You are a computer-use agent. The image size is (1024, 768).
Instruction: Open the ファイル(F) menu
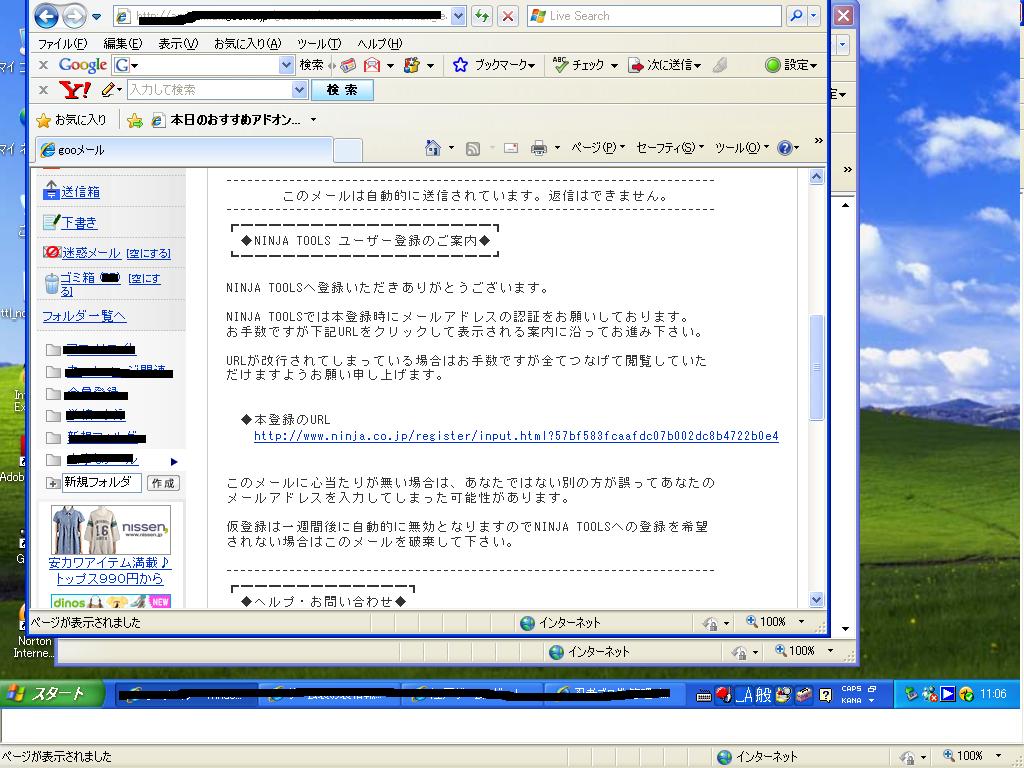pyautogui.click(x=62, y=44)
